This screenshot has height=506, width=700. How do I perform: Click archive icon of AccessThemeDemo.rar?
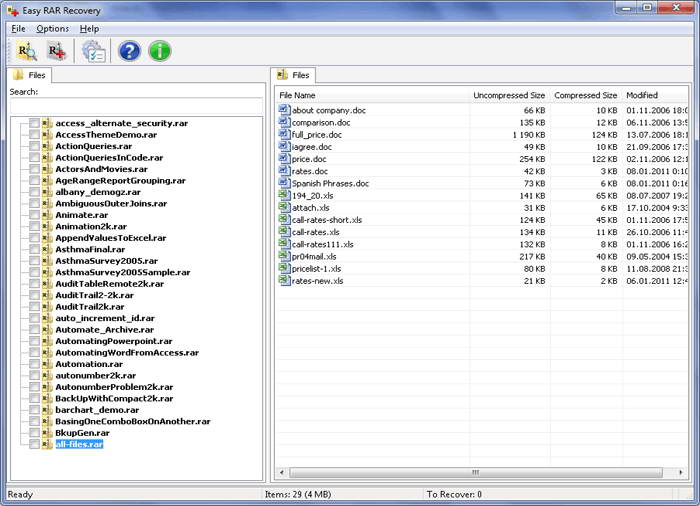point(47,134)
